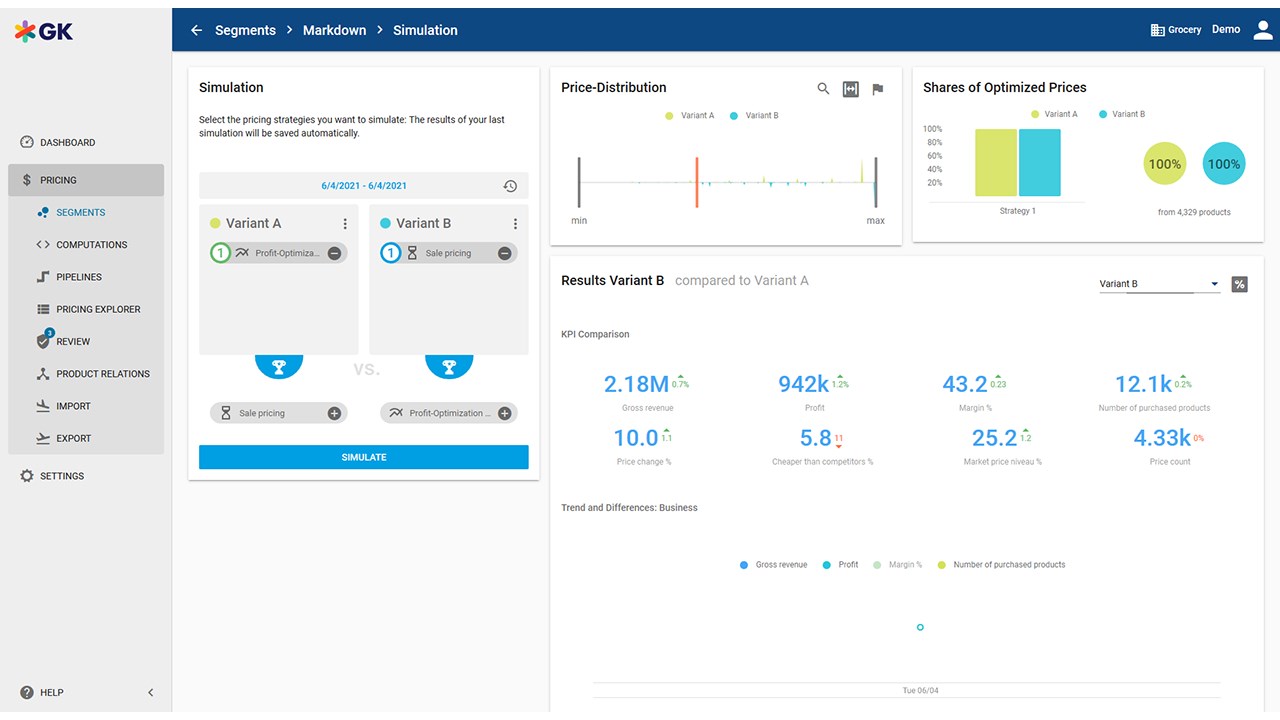Toggle Number of purchased products legend
1280x720 pixels.
tap(1001, 565)
